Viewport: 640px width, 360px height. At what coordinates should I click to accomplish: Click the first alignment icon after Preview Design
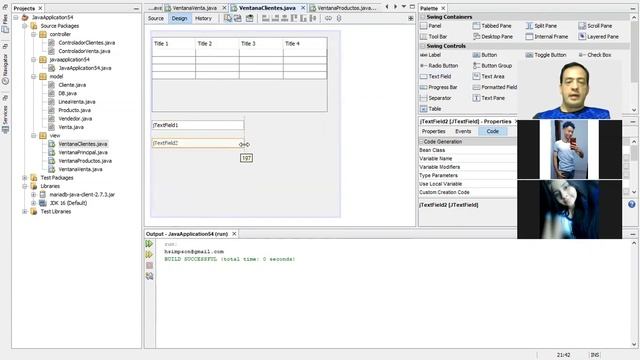(266, 18)
